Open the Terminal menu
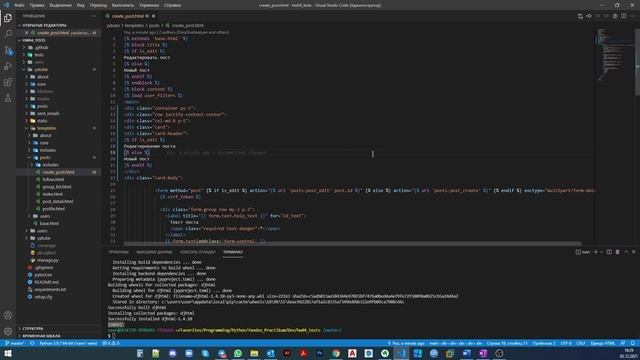The image size is (640, 360). pyautogui.click(x=149, y=5)
